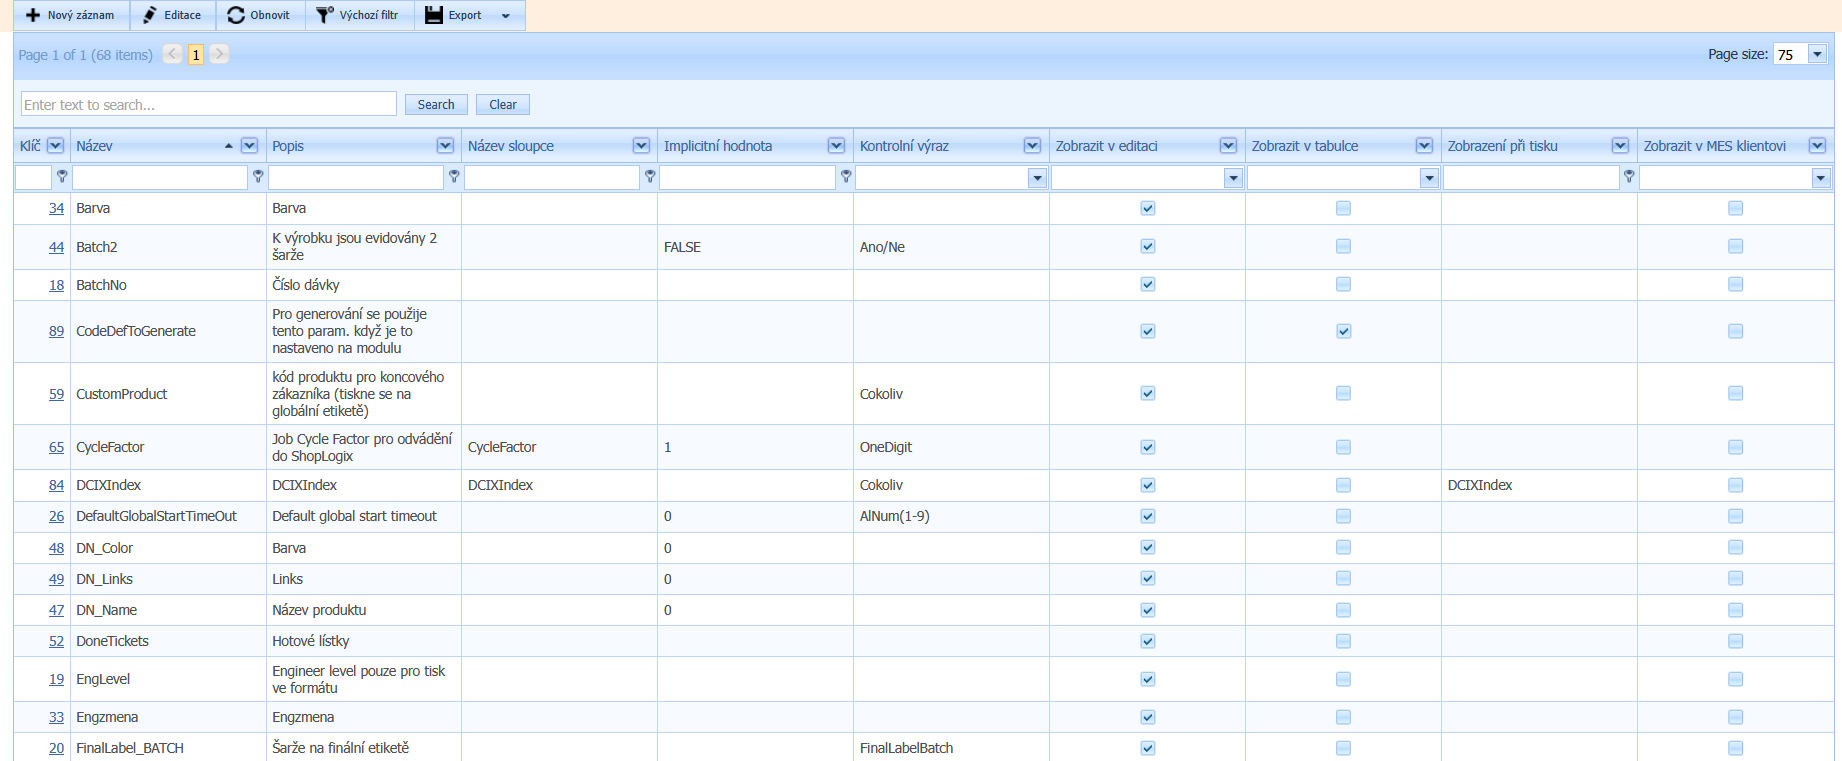1842x761 pixels.
Task: Click the Clear button
Action: 502,104
